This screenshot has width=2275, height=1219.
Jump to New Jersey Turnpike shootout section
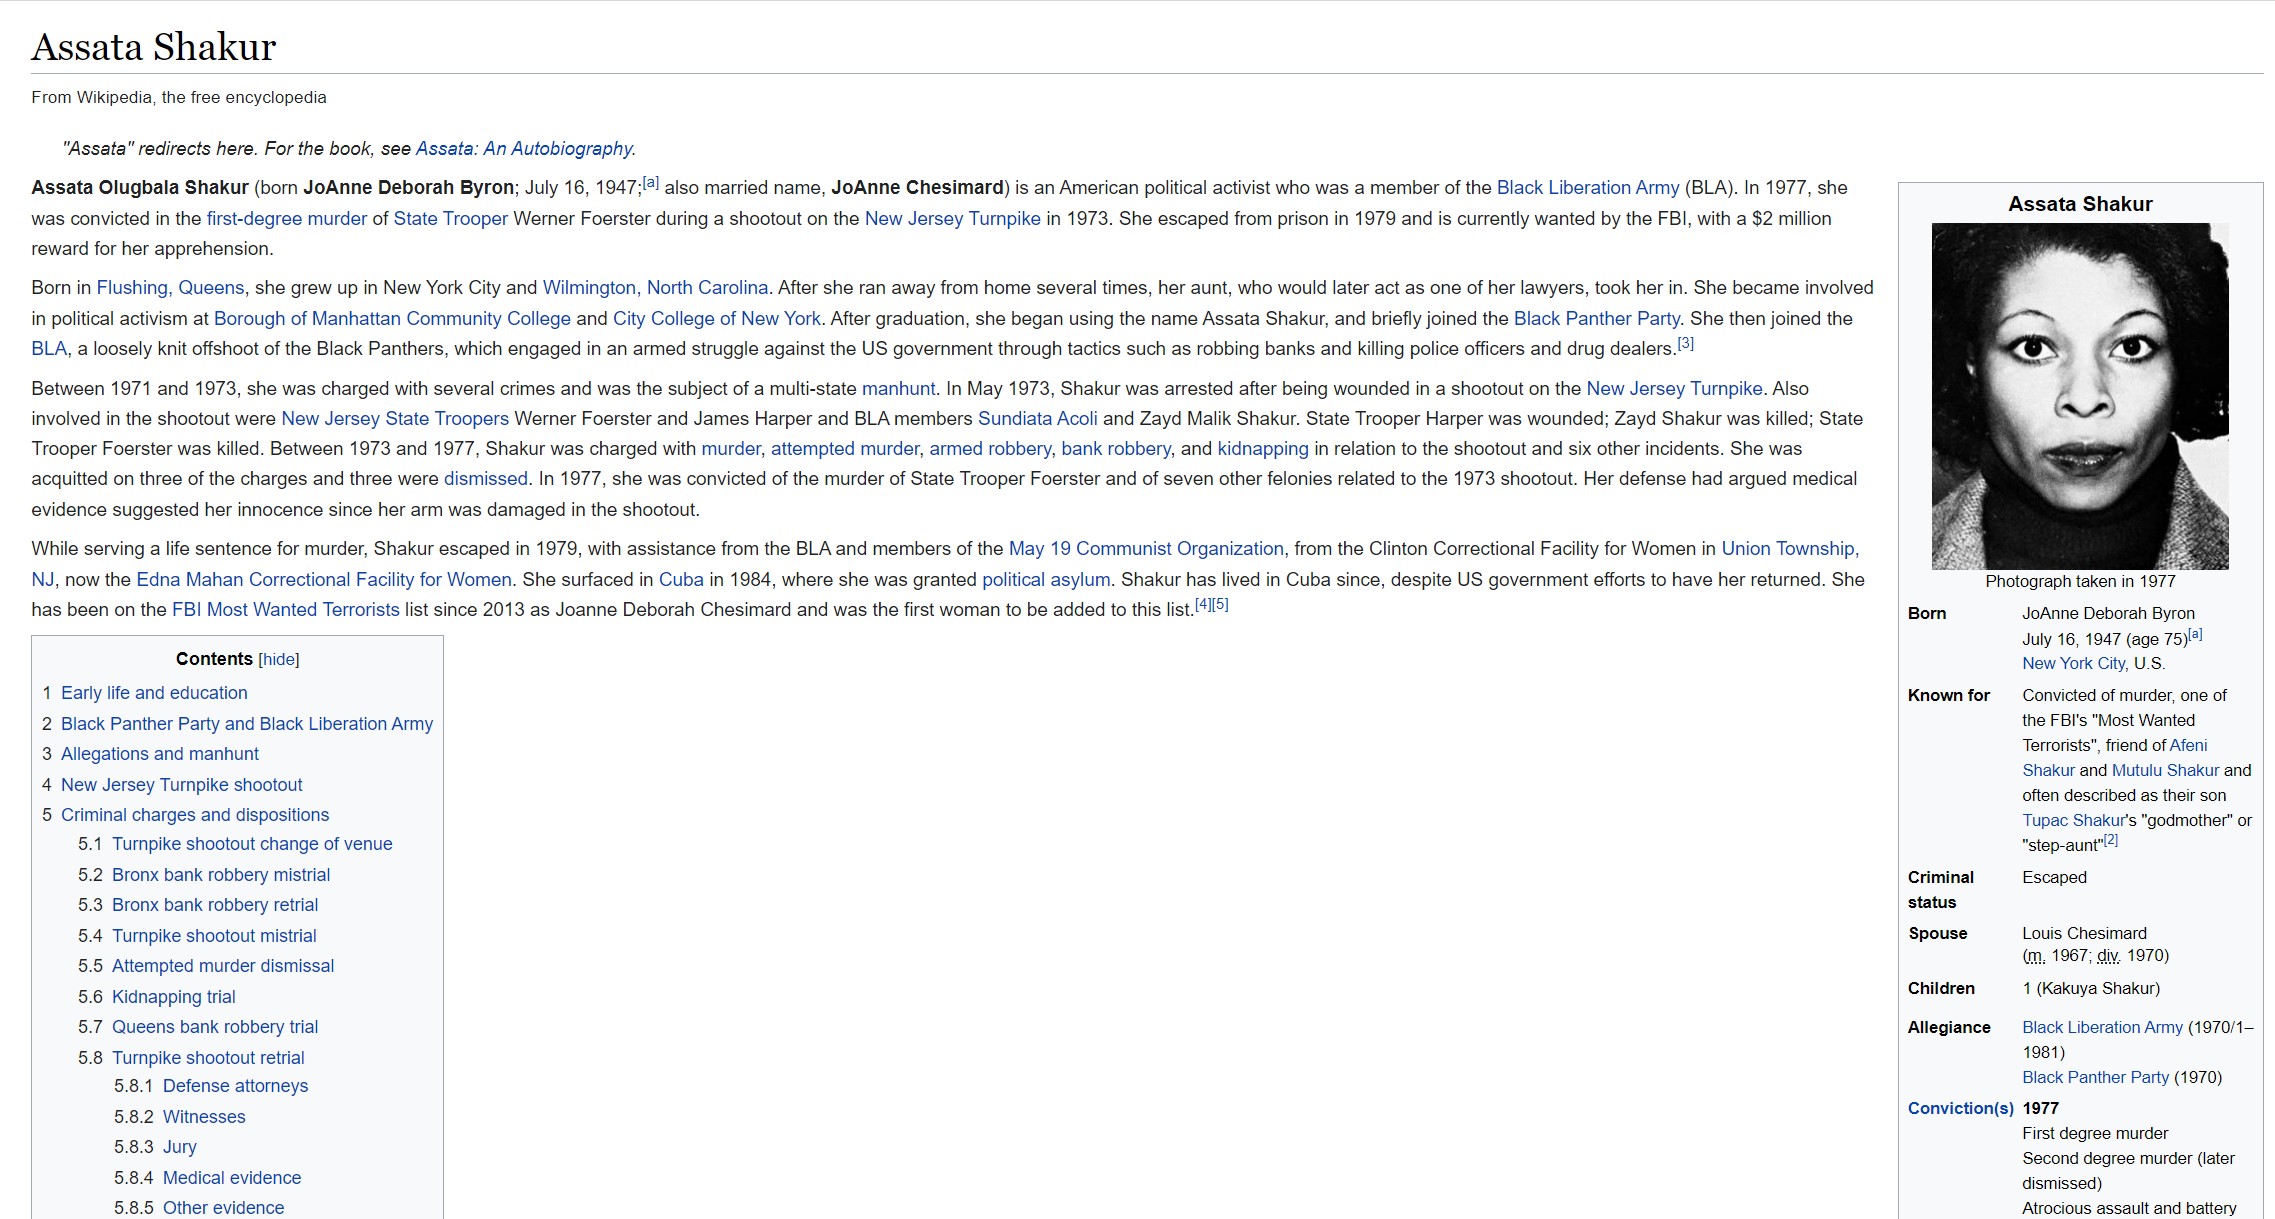point(181,785)
